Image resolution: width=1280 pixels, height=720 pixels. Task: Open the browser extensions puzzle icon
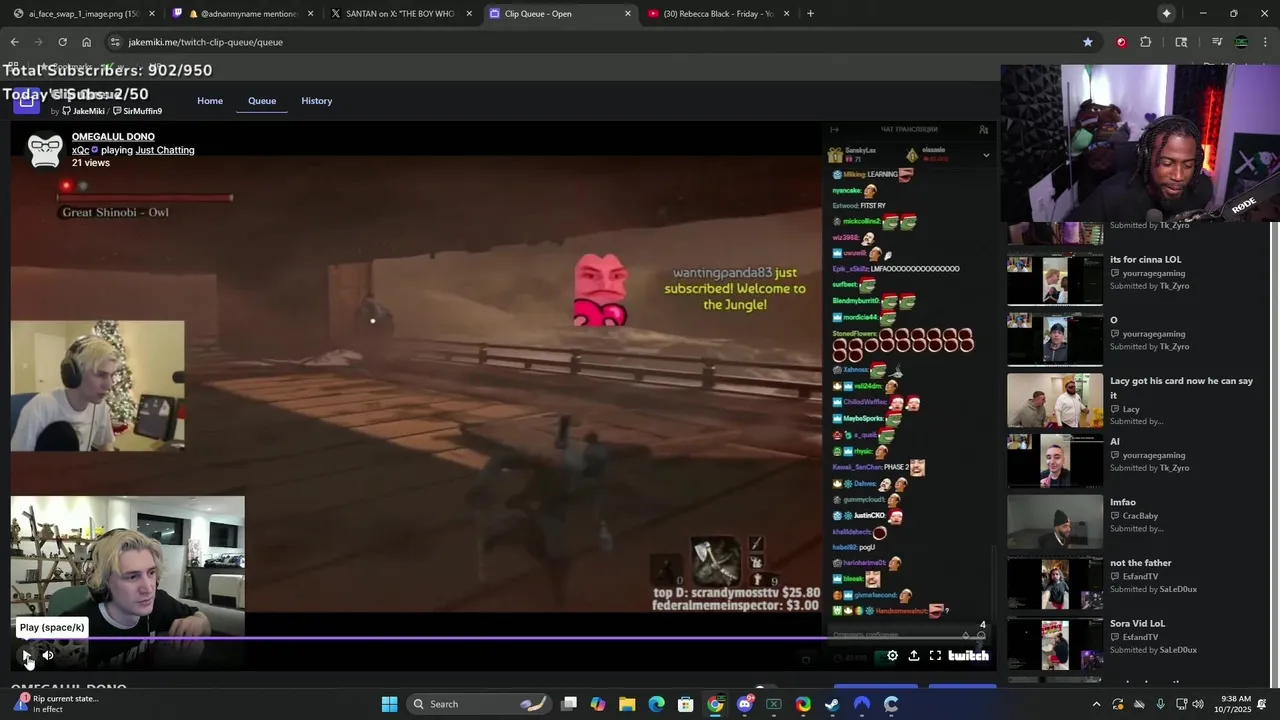(x=1145, y=42)
